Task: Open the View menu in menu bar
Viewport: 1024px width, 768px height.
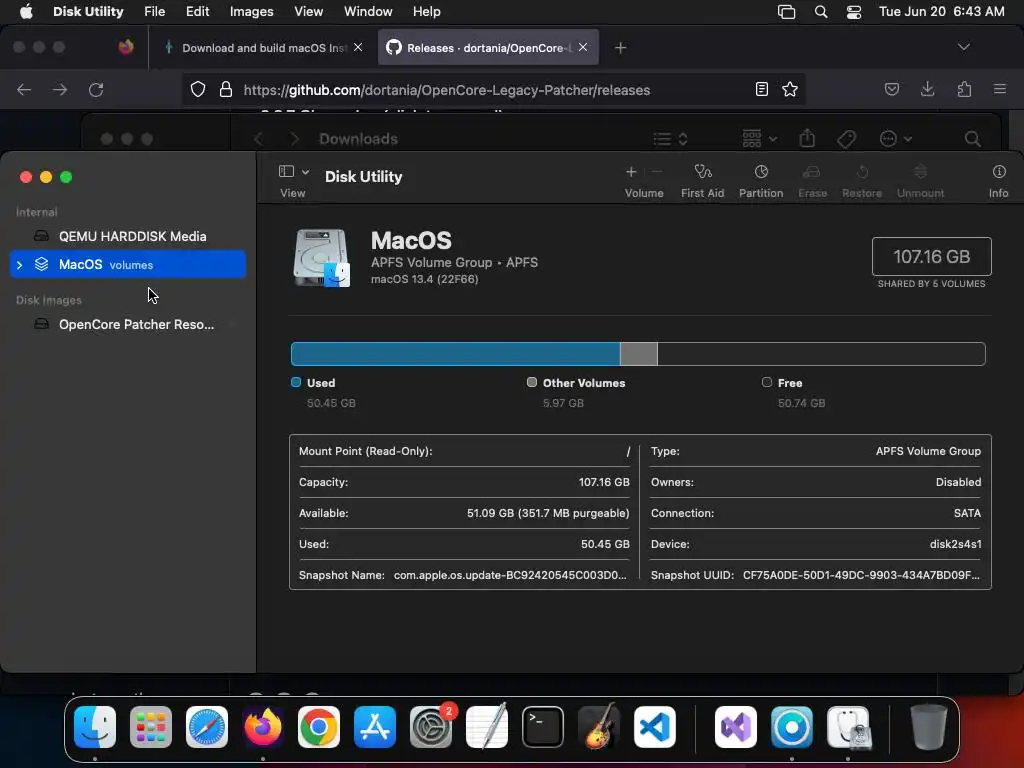Action: [x=308, y=11]
